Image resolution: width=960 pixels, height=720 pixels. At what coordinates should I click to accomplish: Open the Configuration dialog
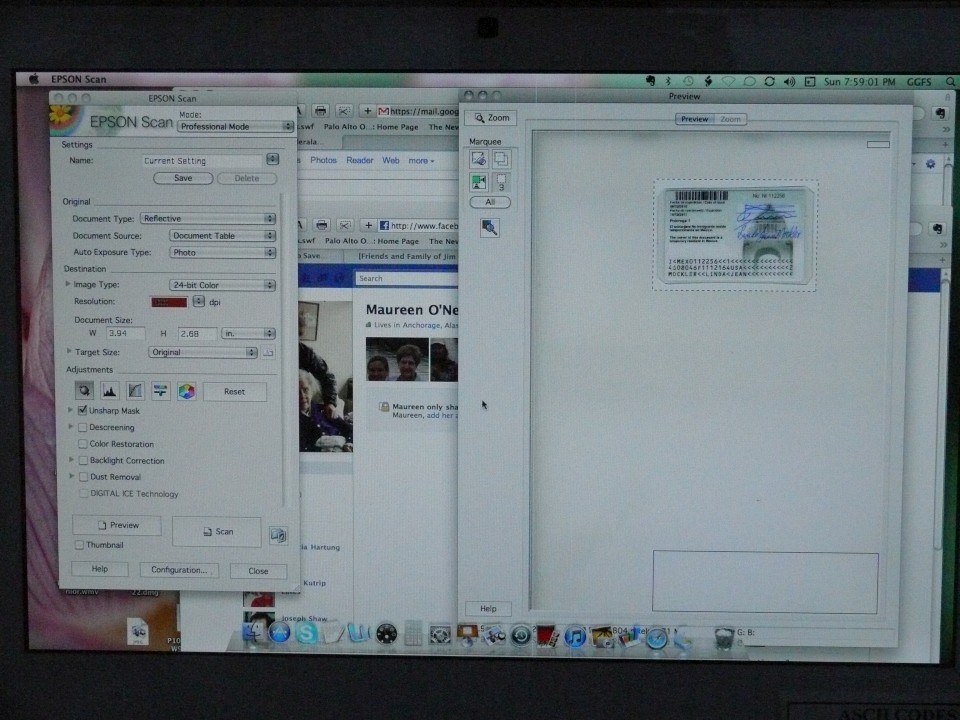[179, 569]
